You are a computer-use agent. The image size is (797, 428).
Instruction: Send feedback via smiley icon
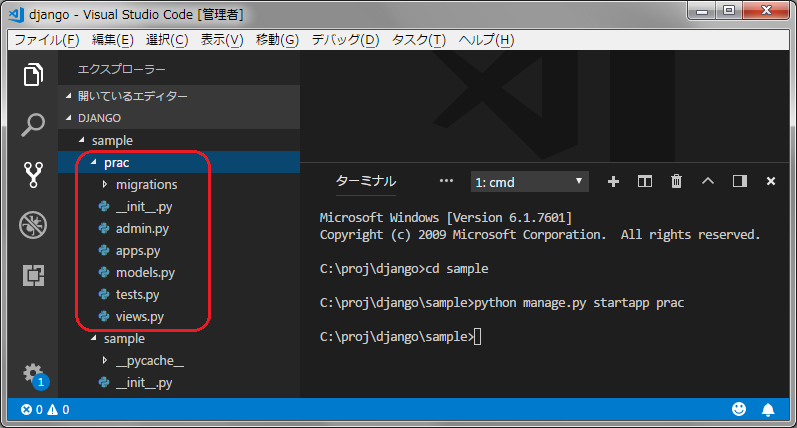(739, 409)
